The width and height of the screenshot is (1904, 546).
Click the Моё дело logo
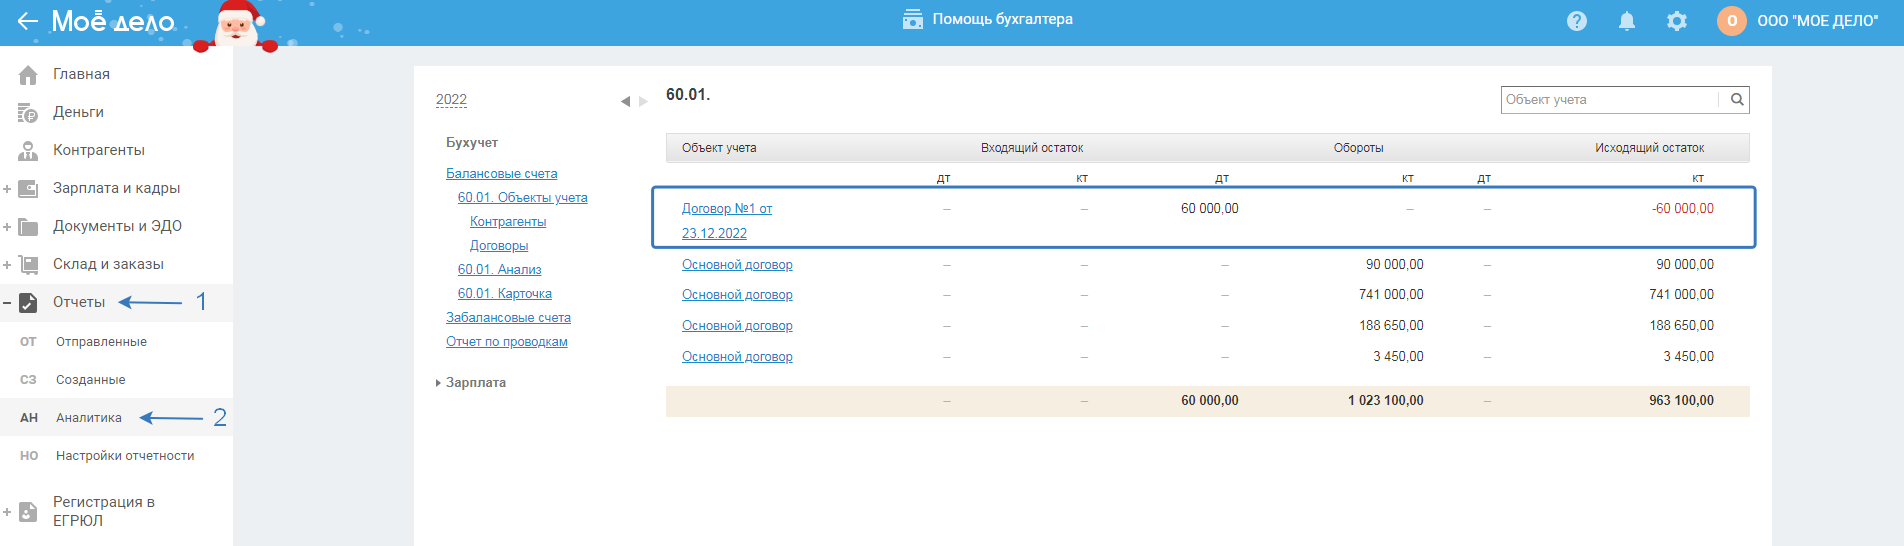[113, 21]
